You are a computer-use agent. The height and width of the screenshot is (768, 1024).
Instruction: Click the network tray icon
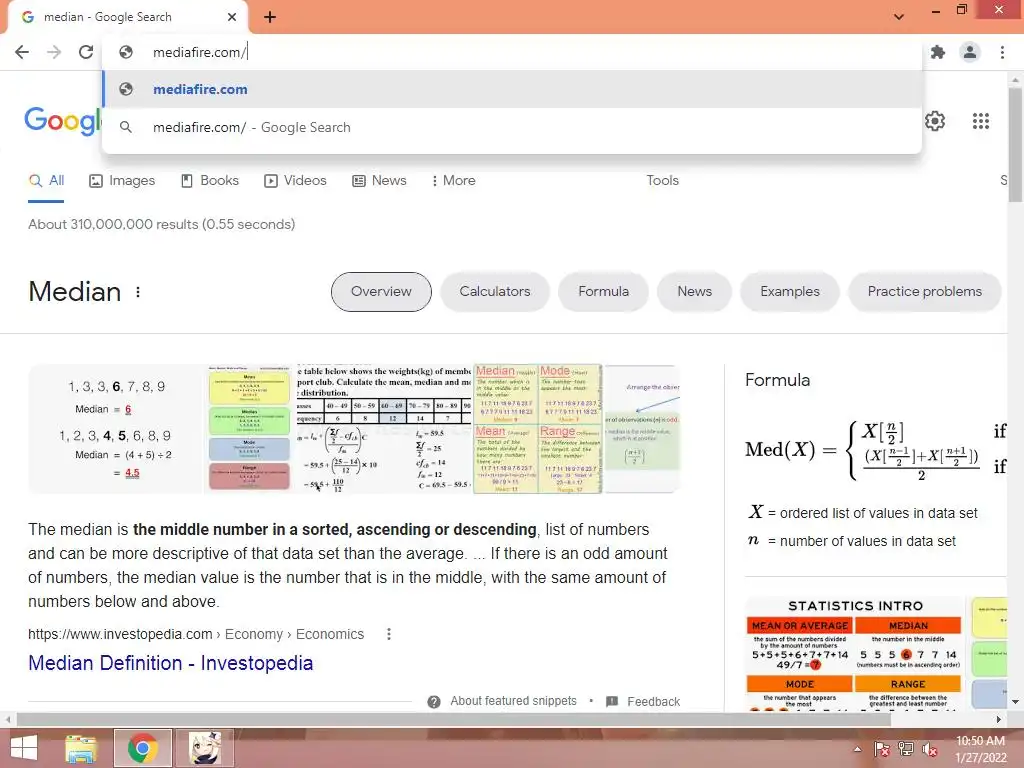[905, 749]
